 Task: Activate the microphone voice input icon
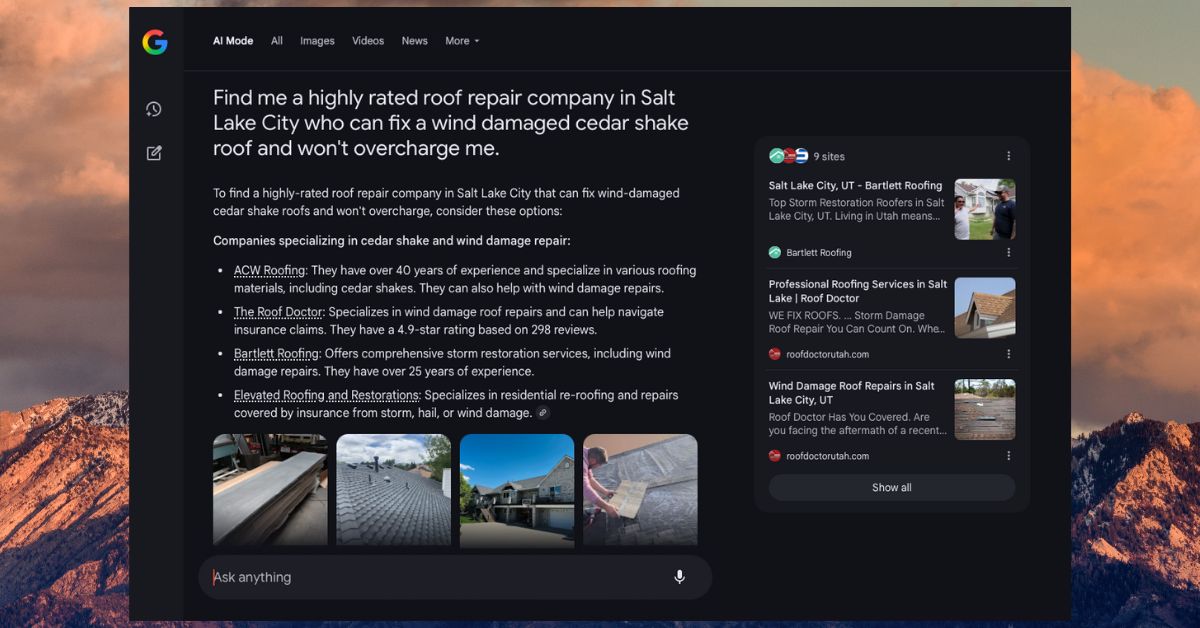(679, 577)
